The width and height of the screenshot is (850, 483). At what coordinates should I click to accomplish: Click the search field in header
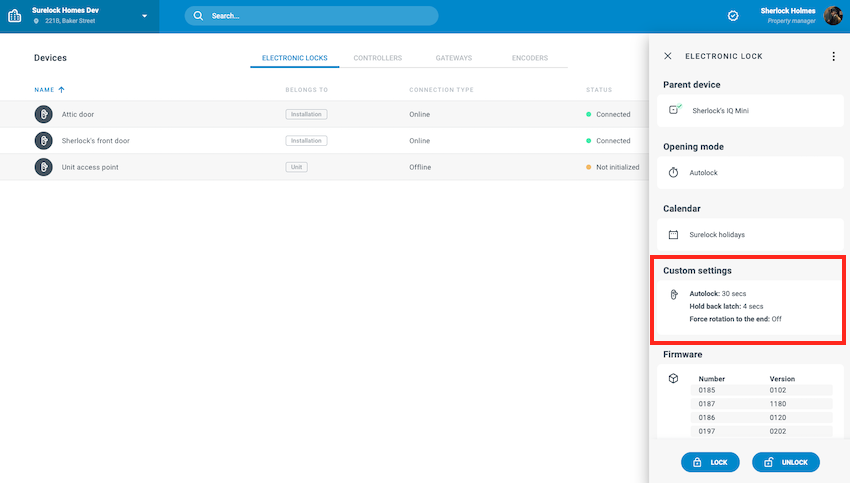tap(311, 16)
